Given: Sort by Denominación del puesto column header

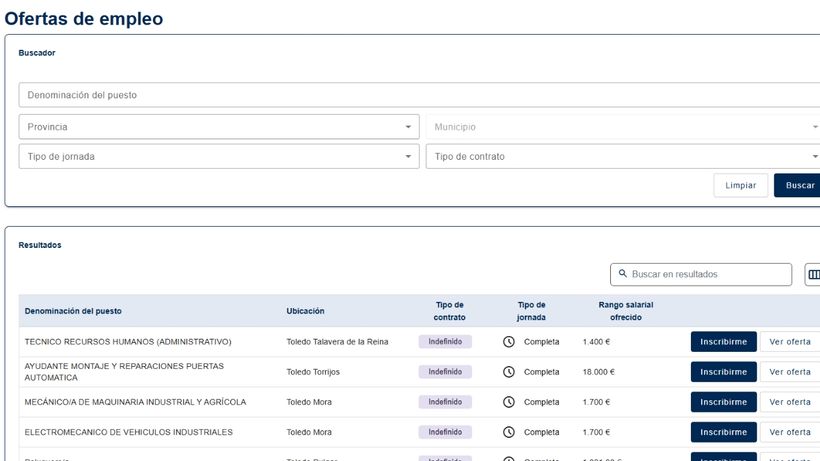Looking at the screenshot, I should 73,311.
